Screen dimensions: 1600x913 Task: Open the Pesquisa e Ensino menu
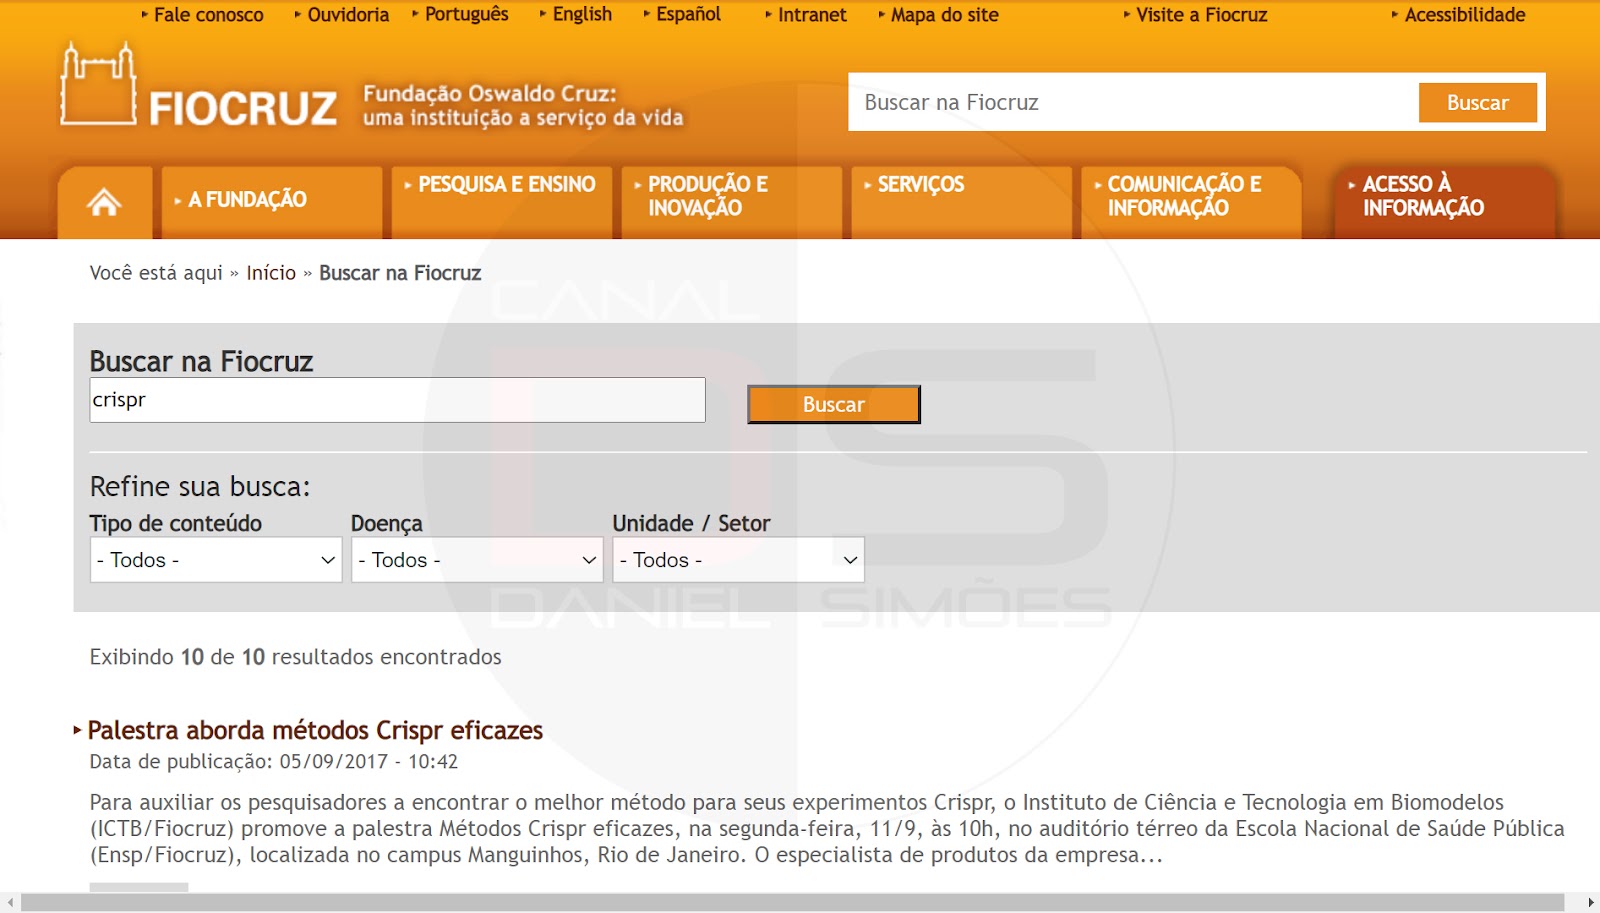click(x=502, y=202)
